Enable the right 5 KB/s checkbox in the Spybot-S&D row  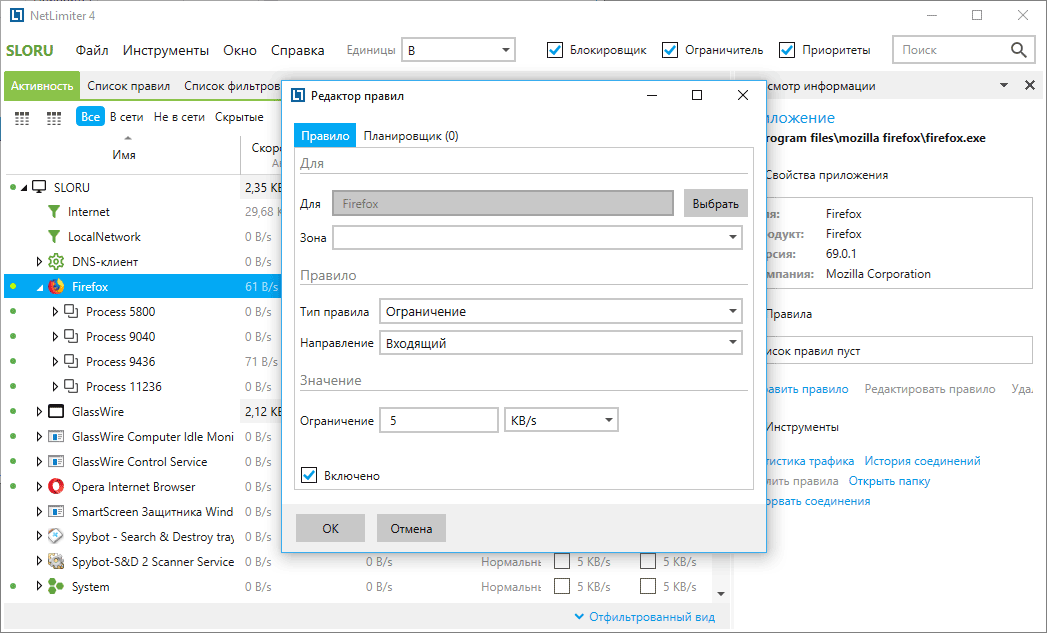point(648,562)
